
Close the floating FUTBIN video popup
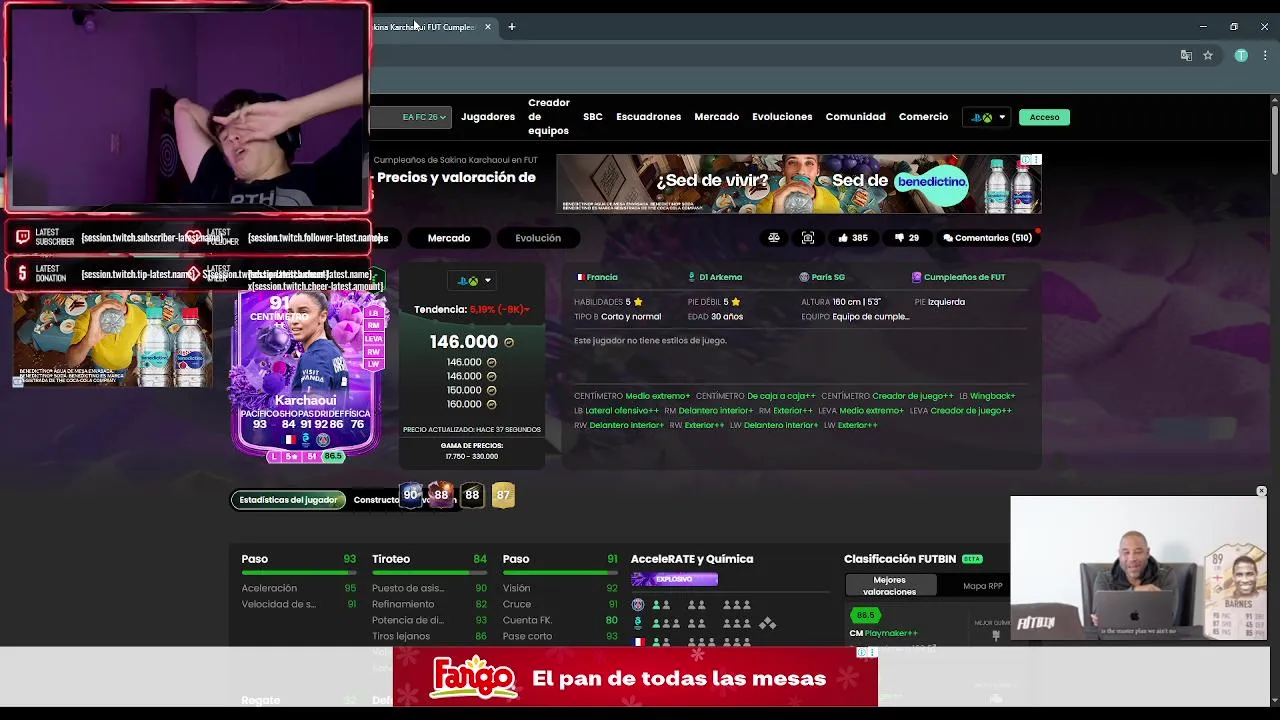tap(1261, 491)
